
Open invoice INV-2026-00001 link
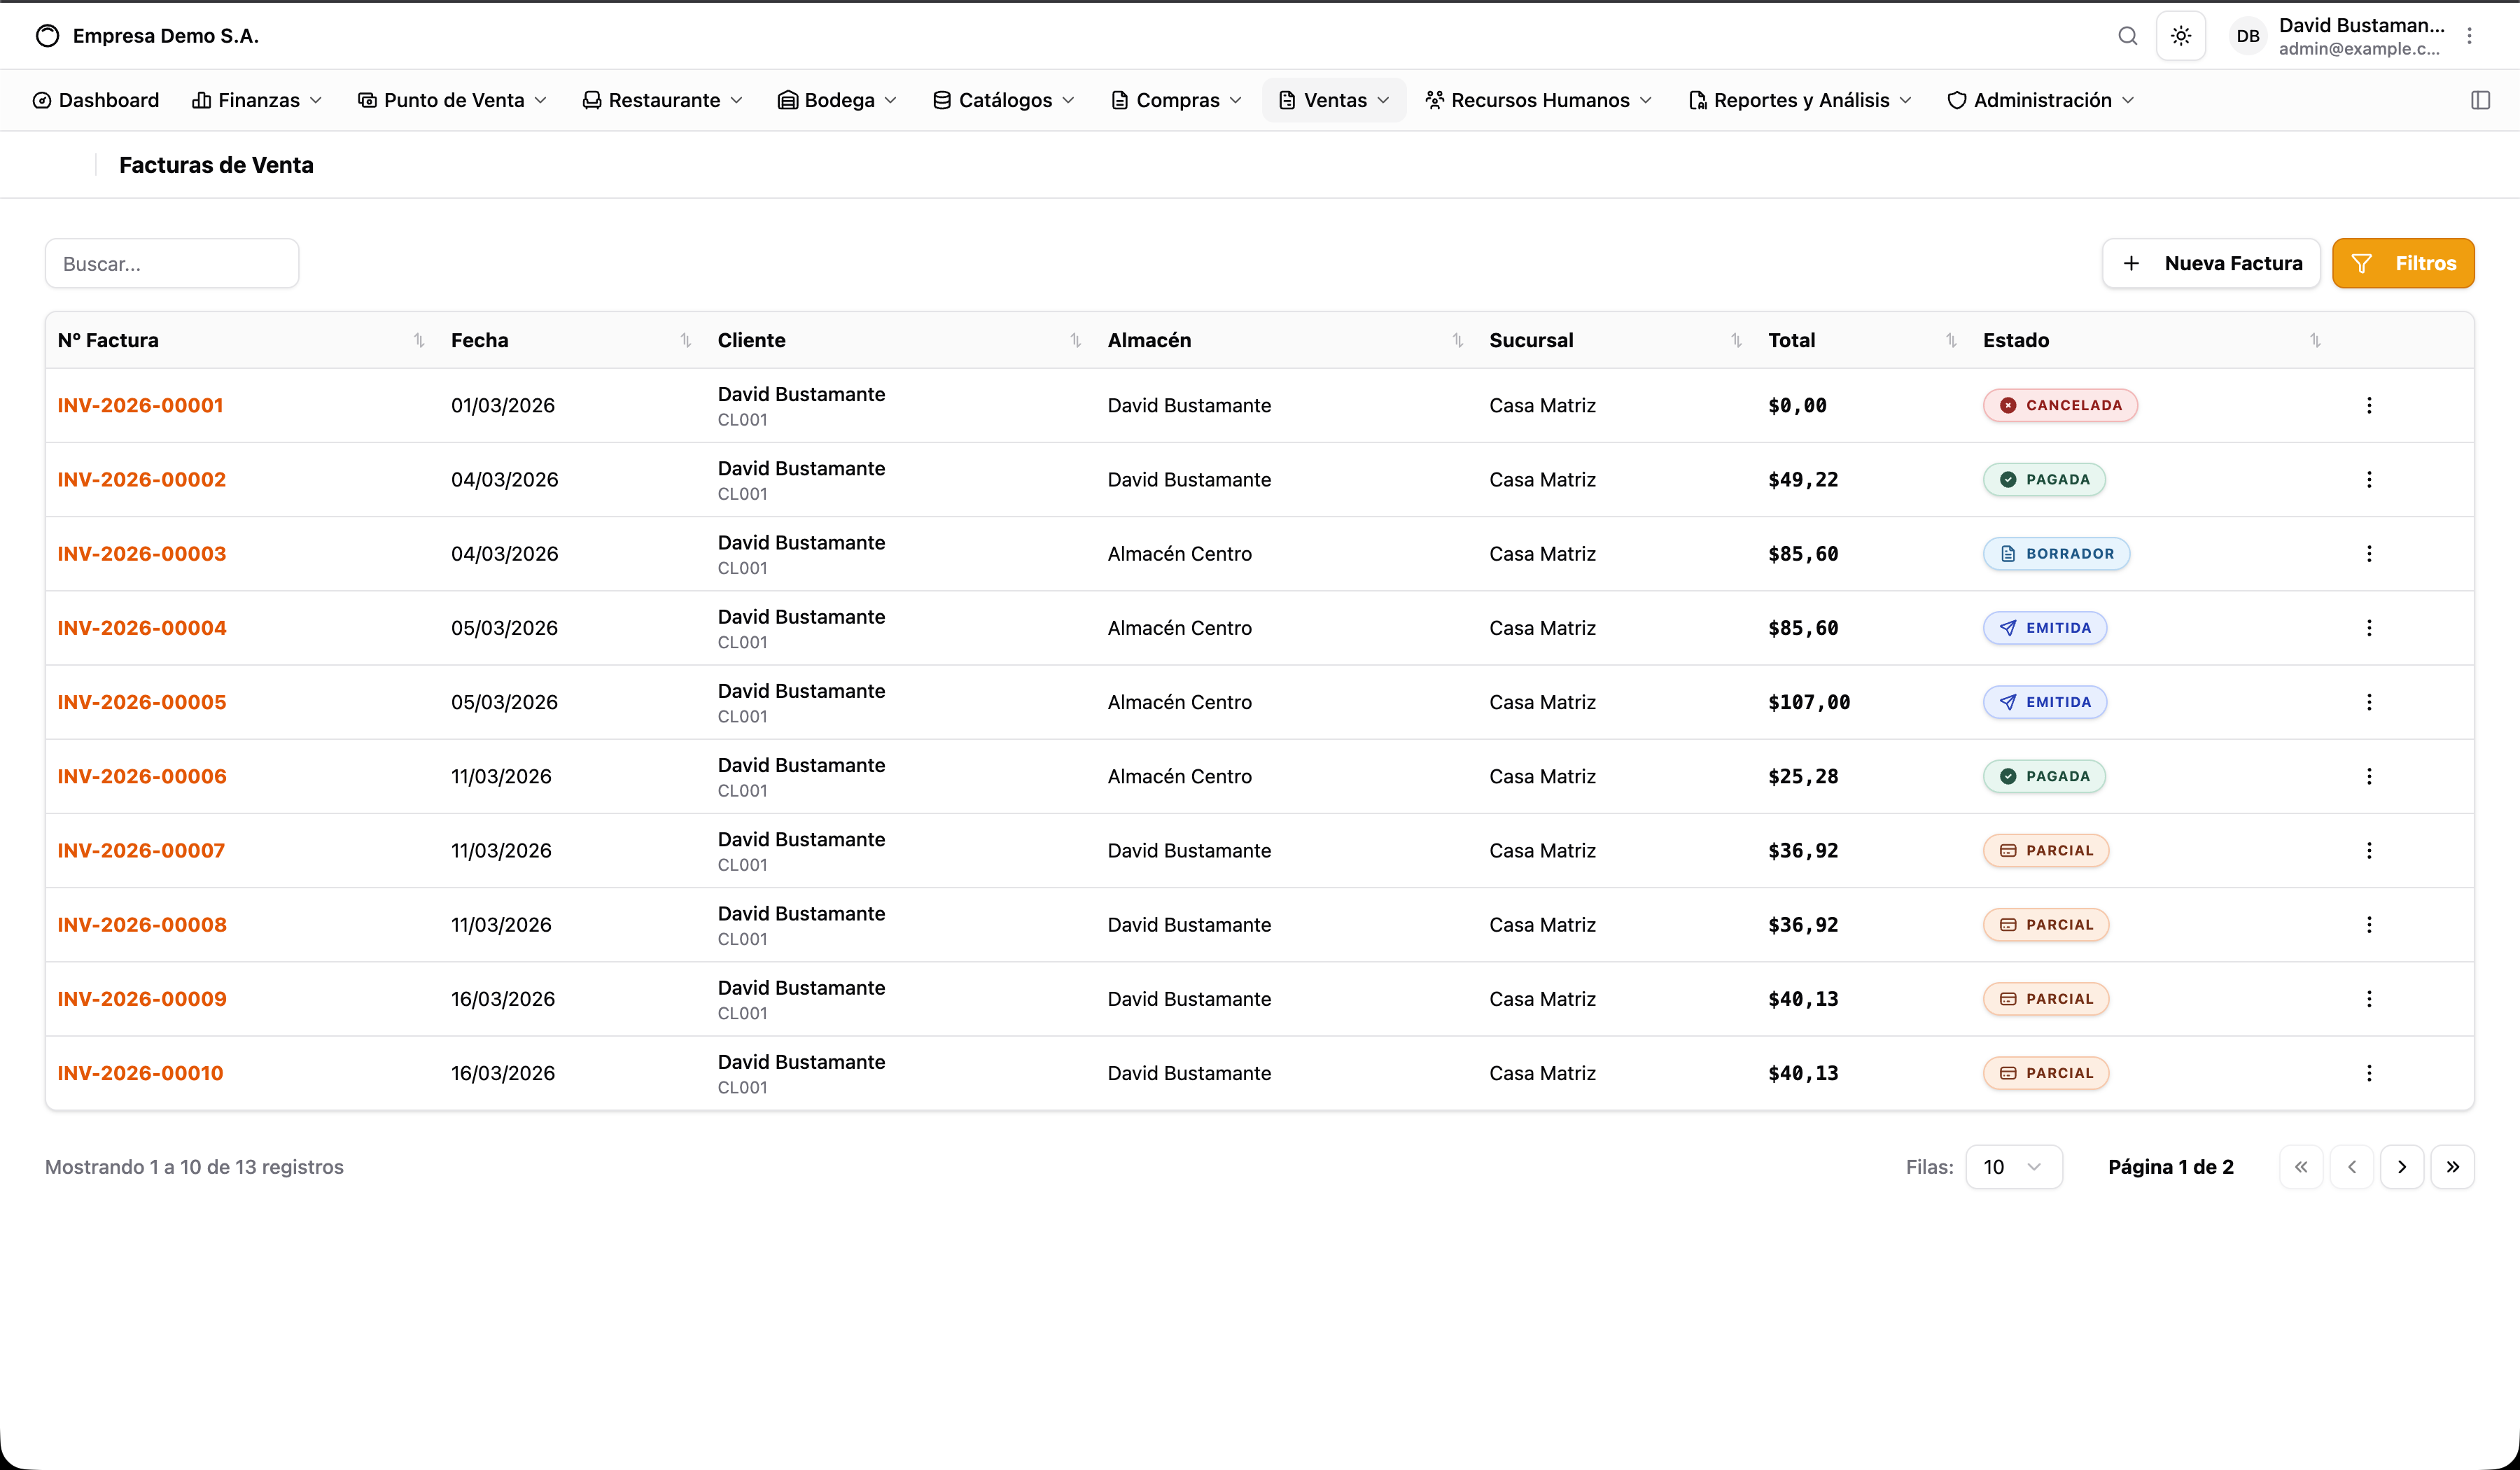coord(140,405)
